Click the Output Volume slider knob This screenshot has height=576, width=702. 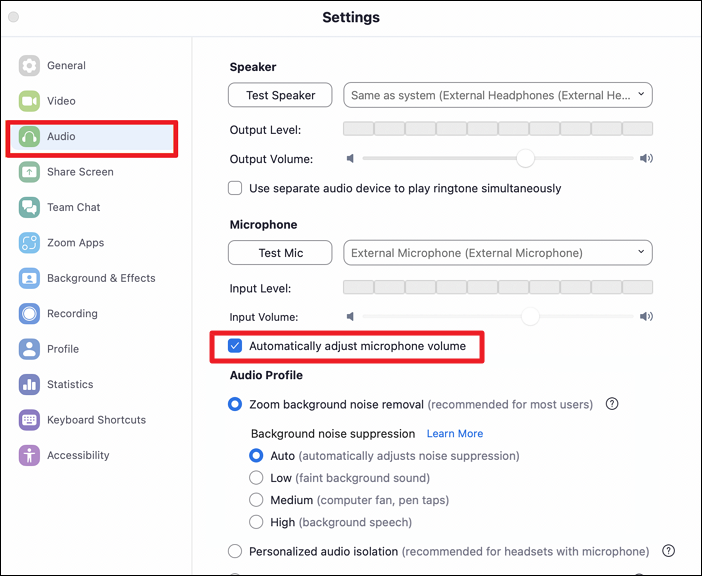(x=525, y=158)
